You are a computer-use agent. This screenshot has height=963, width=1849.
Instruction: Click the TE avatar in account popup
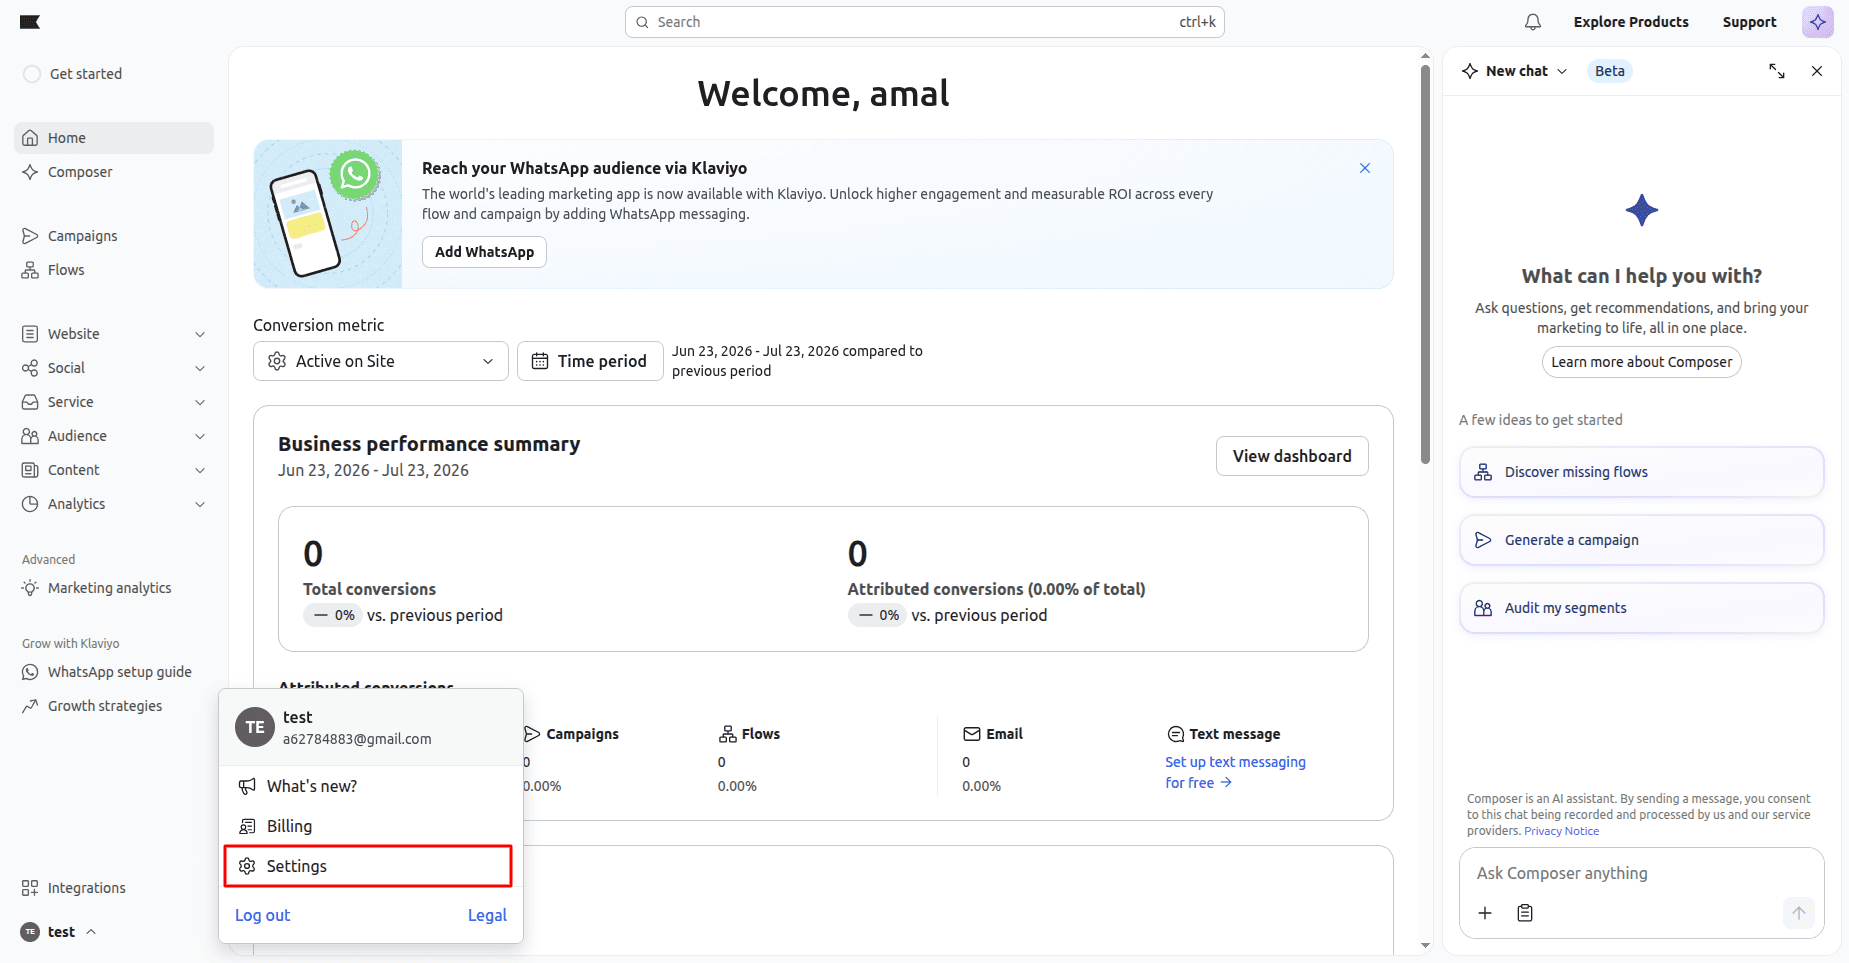click(255, 727)
